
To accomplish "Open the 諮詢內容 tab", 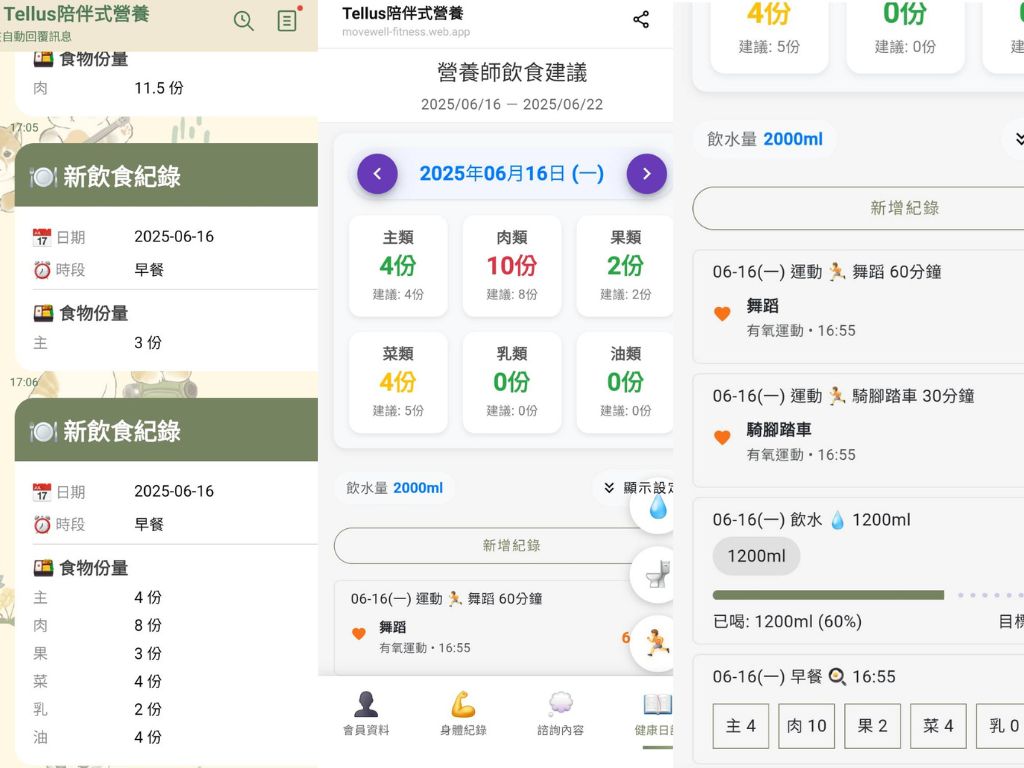I will point(560,713).
